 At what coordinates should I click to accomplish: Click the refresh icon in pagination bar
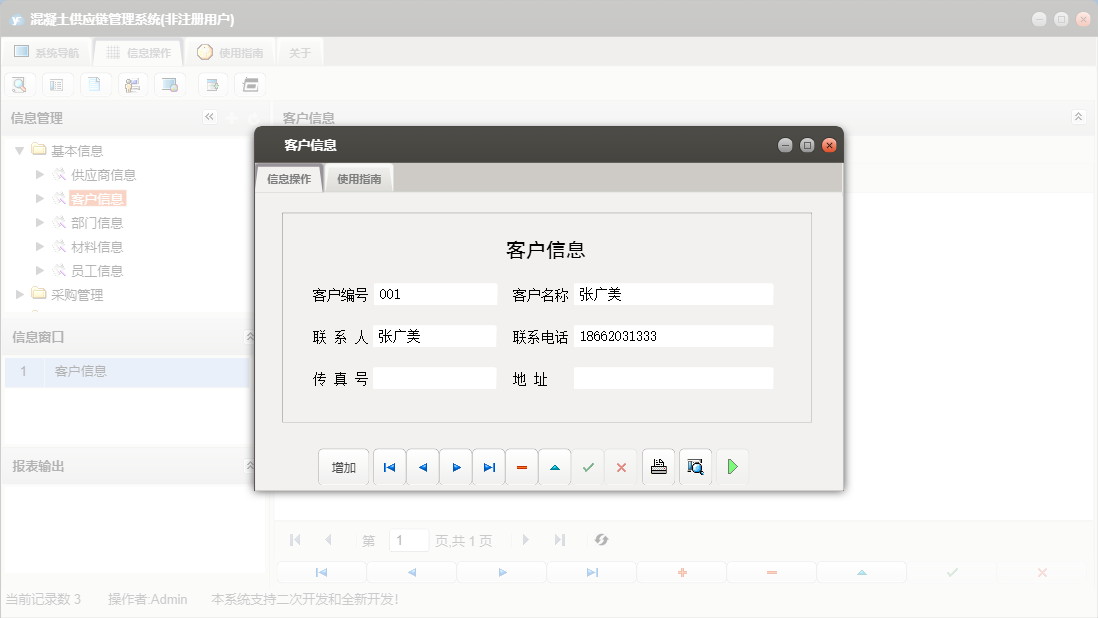[x=601, y=540]
